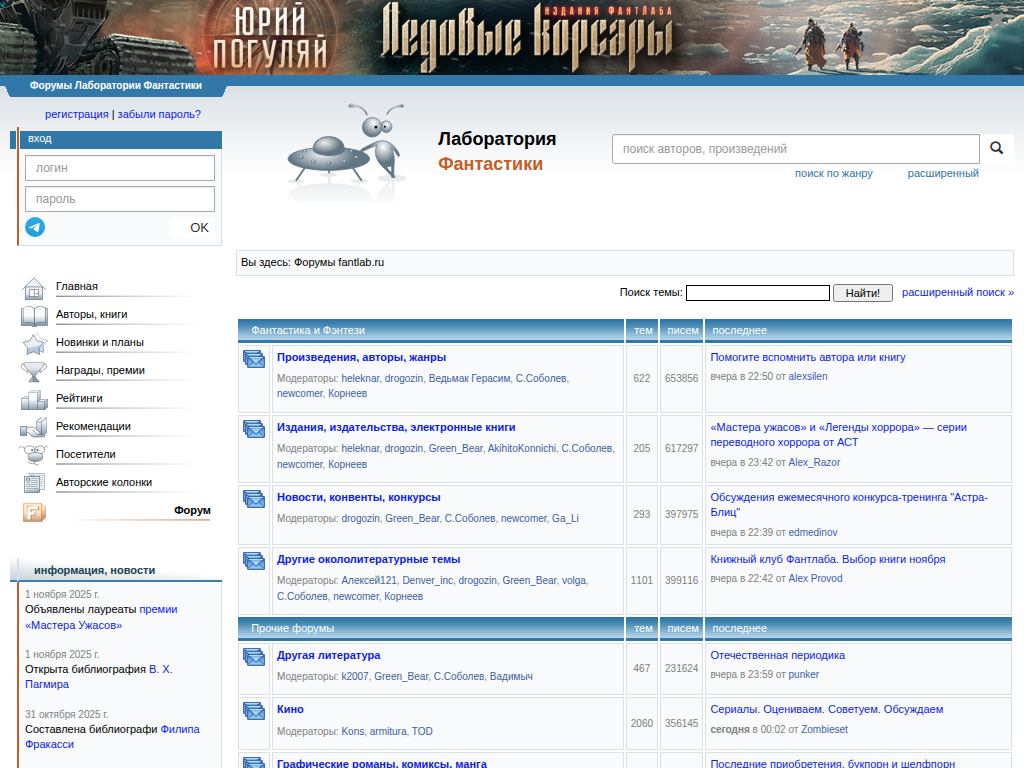Viewport: 1024px width, 768px height.
Task: Click the bar chart icon for Рейтинги
Action: pyautogui.click(x=34, y=400)
